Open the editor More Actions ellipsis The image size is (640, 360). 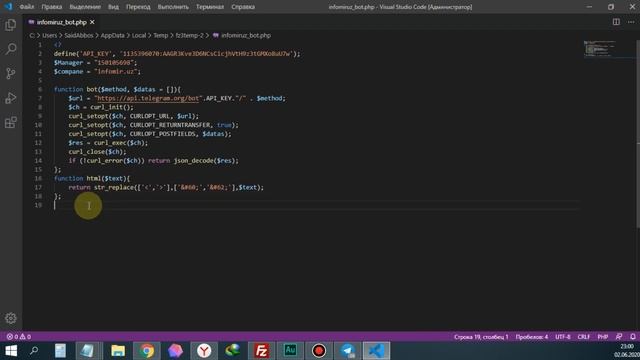631,22
